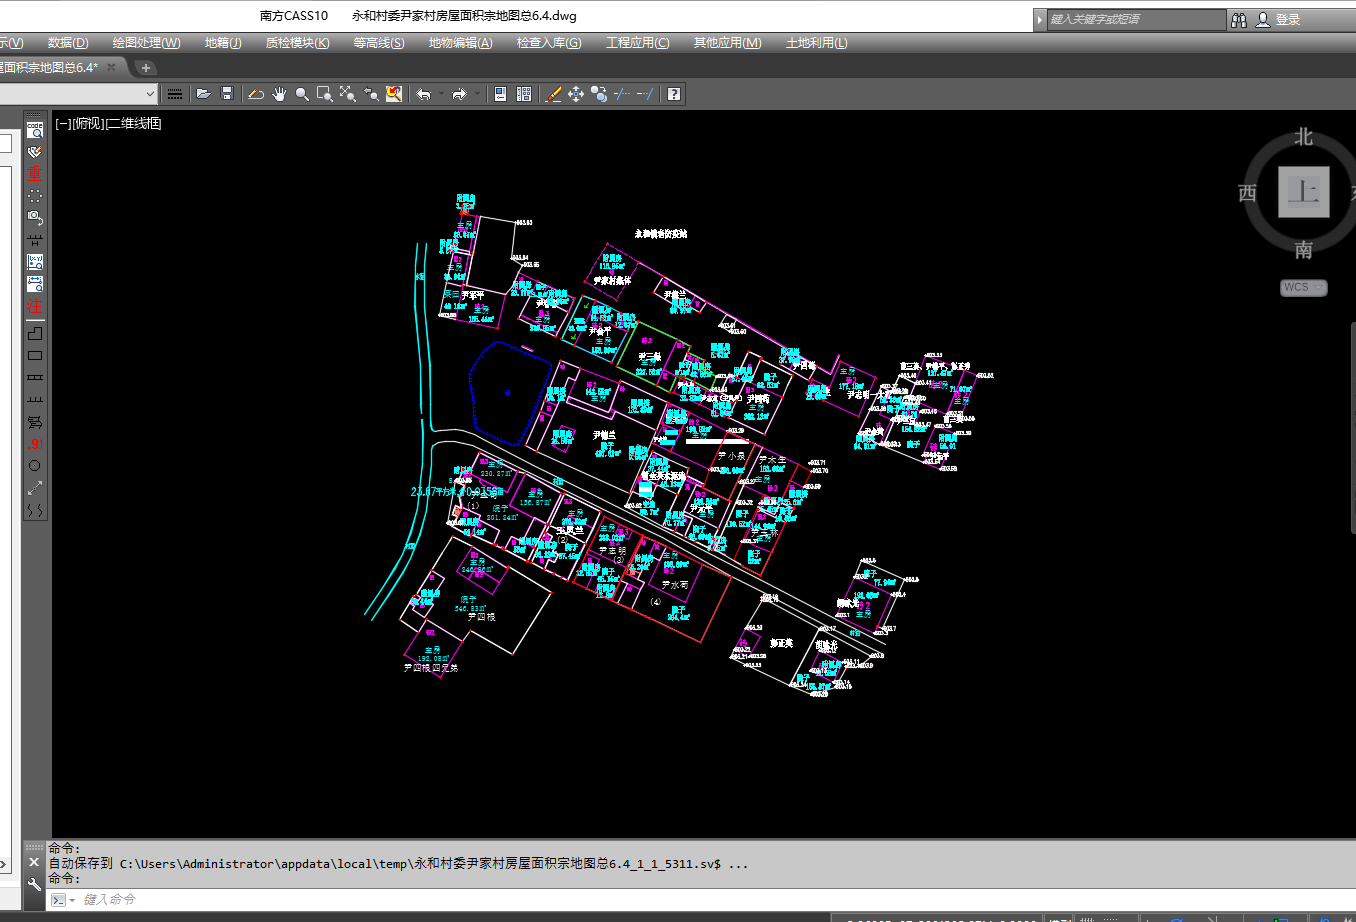Expand the command line recent commands dropdown

click(x=72, y=900)
